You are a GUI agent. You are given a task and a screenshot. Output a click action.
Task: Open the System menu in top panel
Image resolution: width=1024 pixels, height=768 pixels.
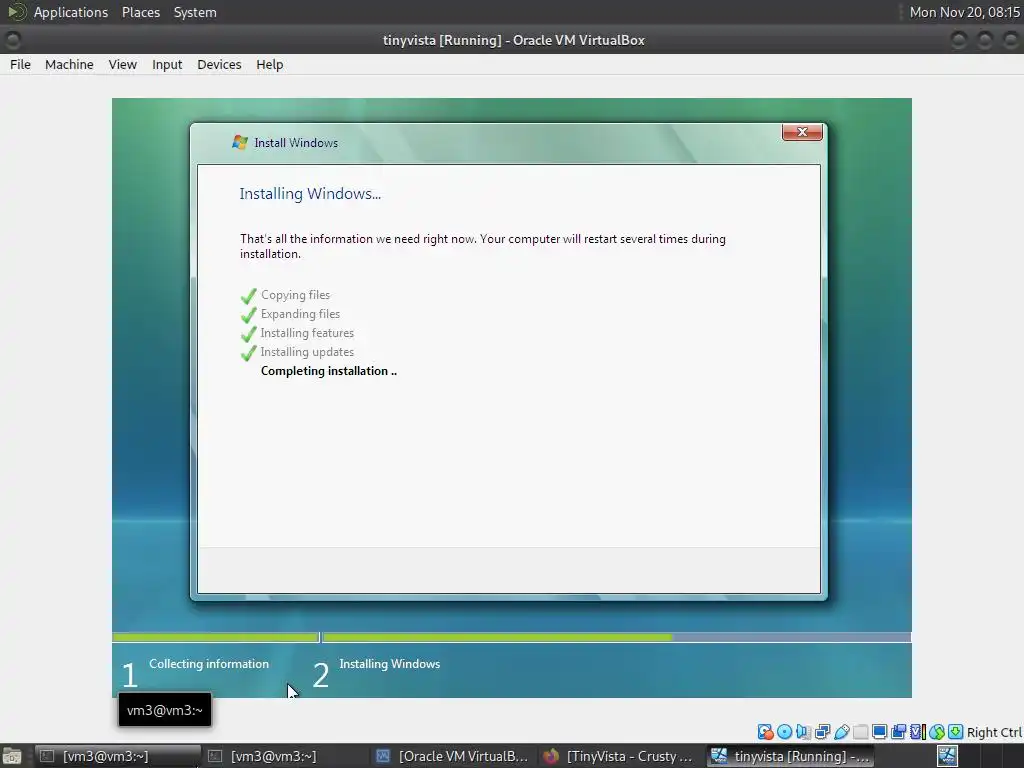pyautogui.click(x=195, y=12)
